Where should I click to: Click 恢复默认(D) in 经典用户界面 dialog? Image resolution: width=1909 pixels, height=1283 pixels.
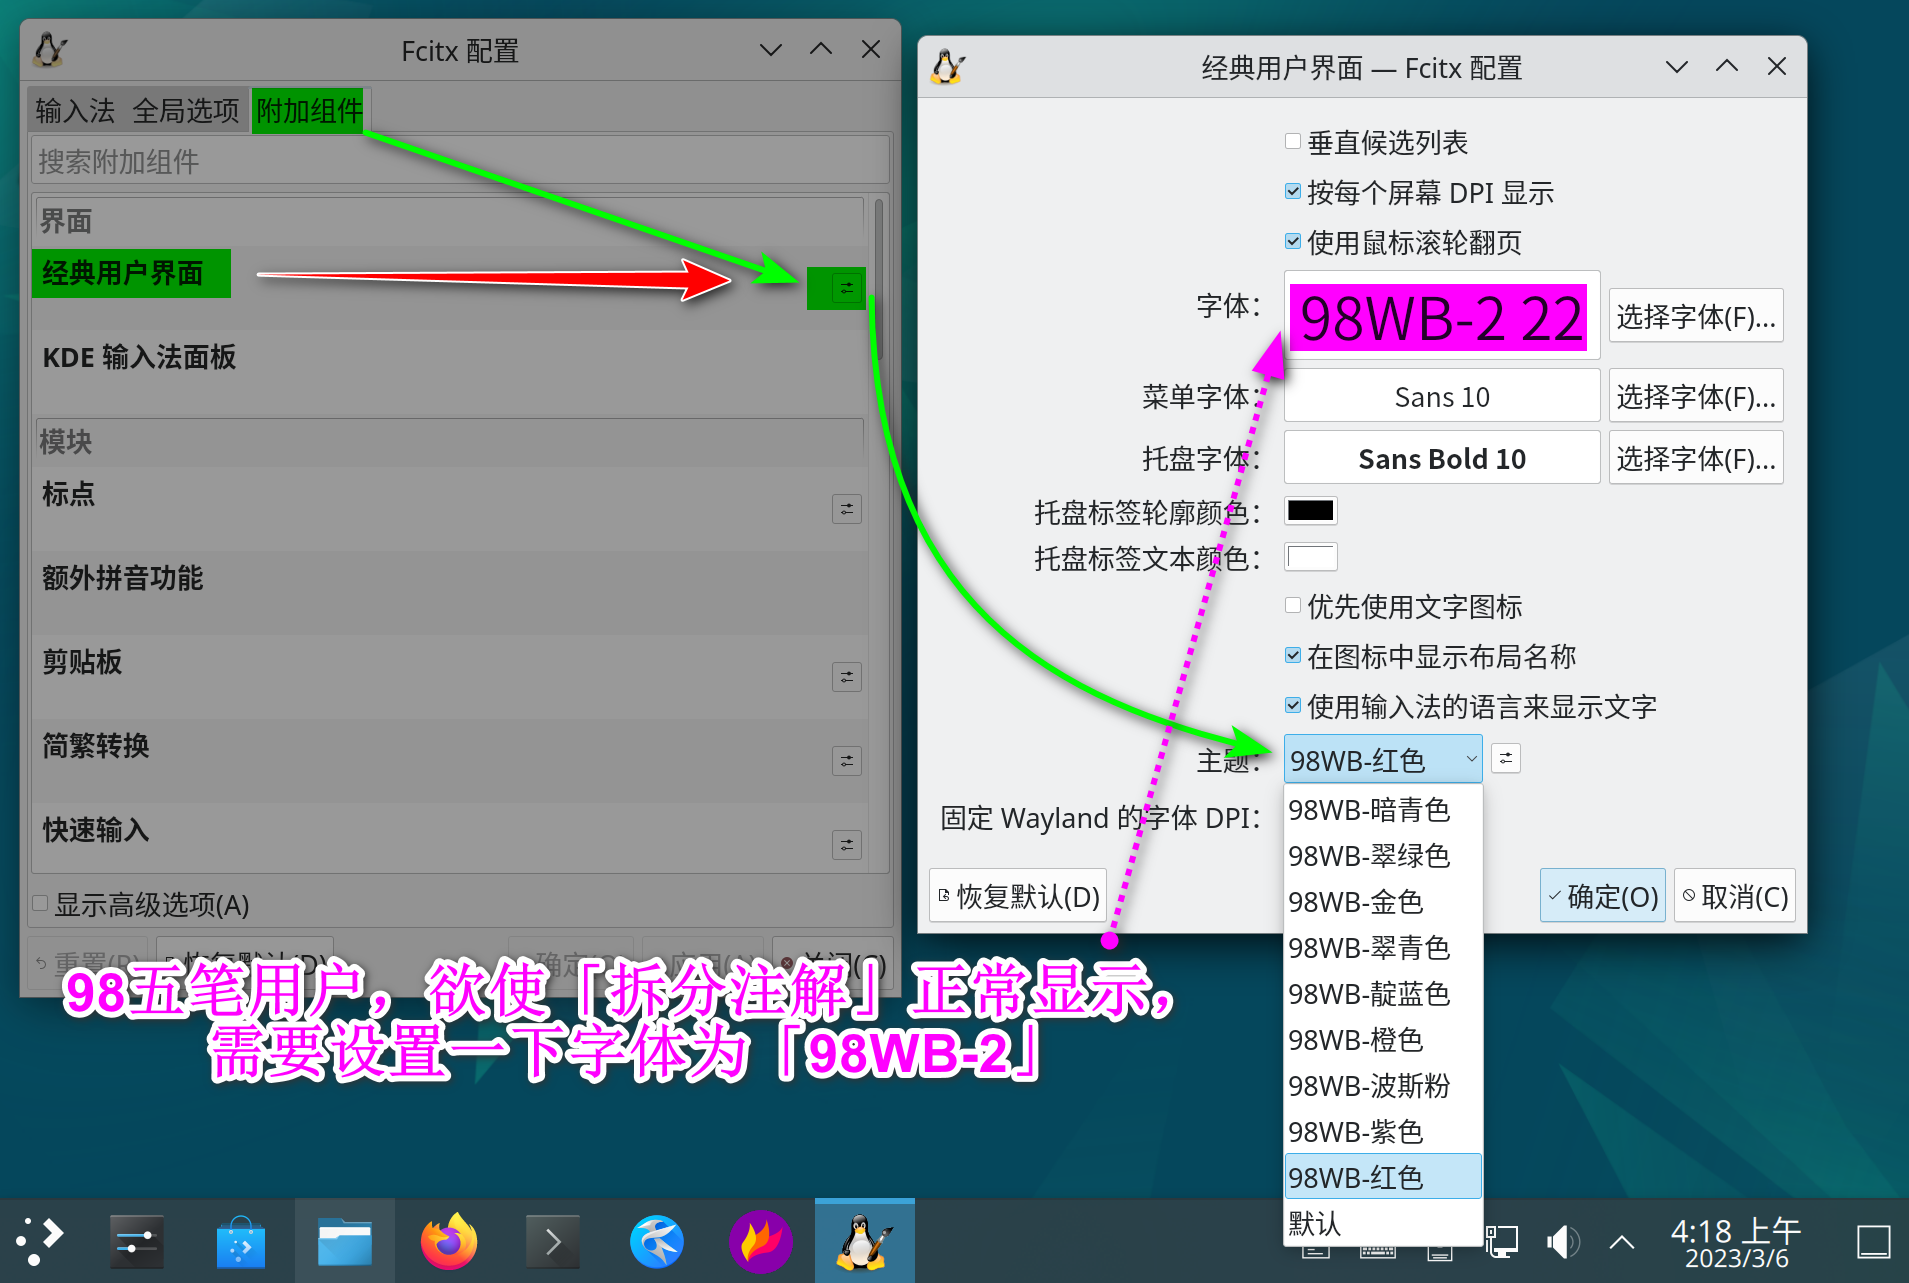point(1018,896)
